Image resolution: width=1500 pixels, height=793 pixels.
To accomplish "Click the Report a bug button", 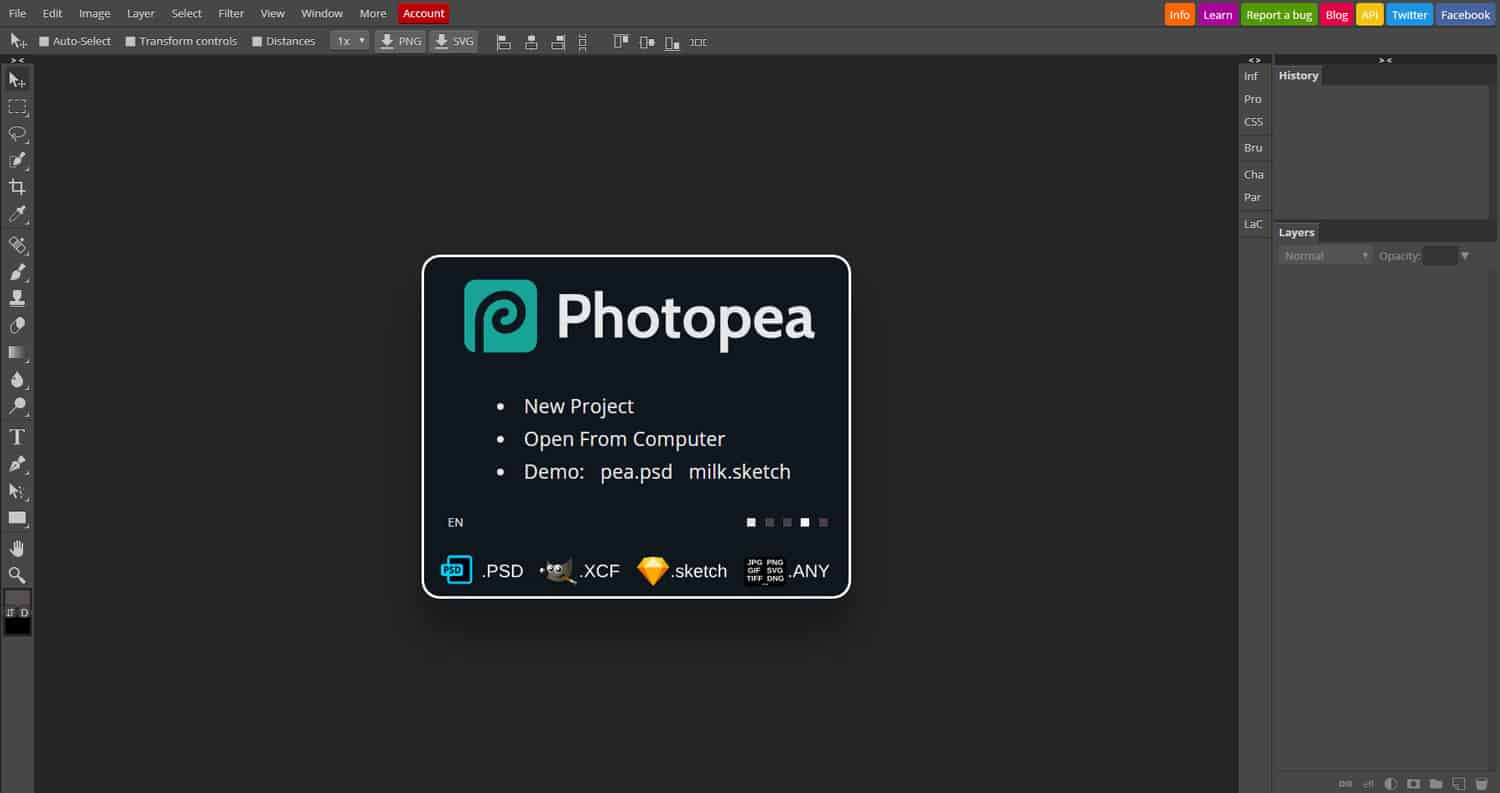I will pos(1279,15).
